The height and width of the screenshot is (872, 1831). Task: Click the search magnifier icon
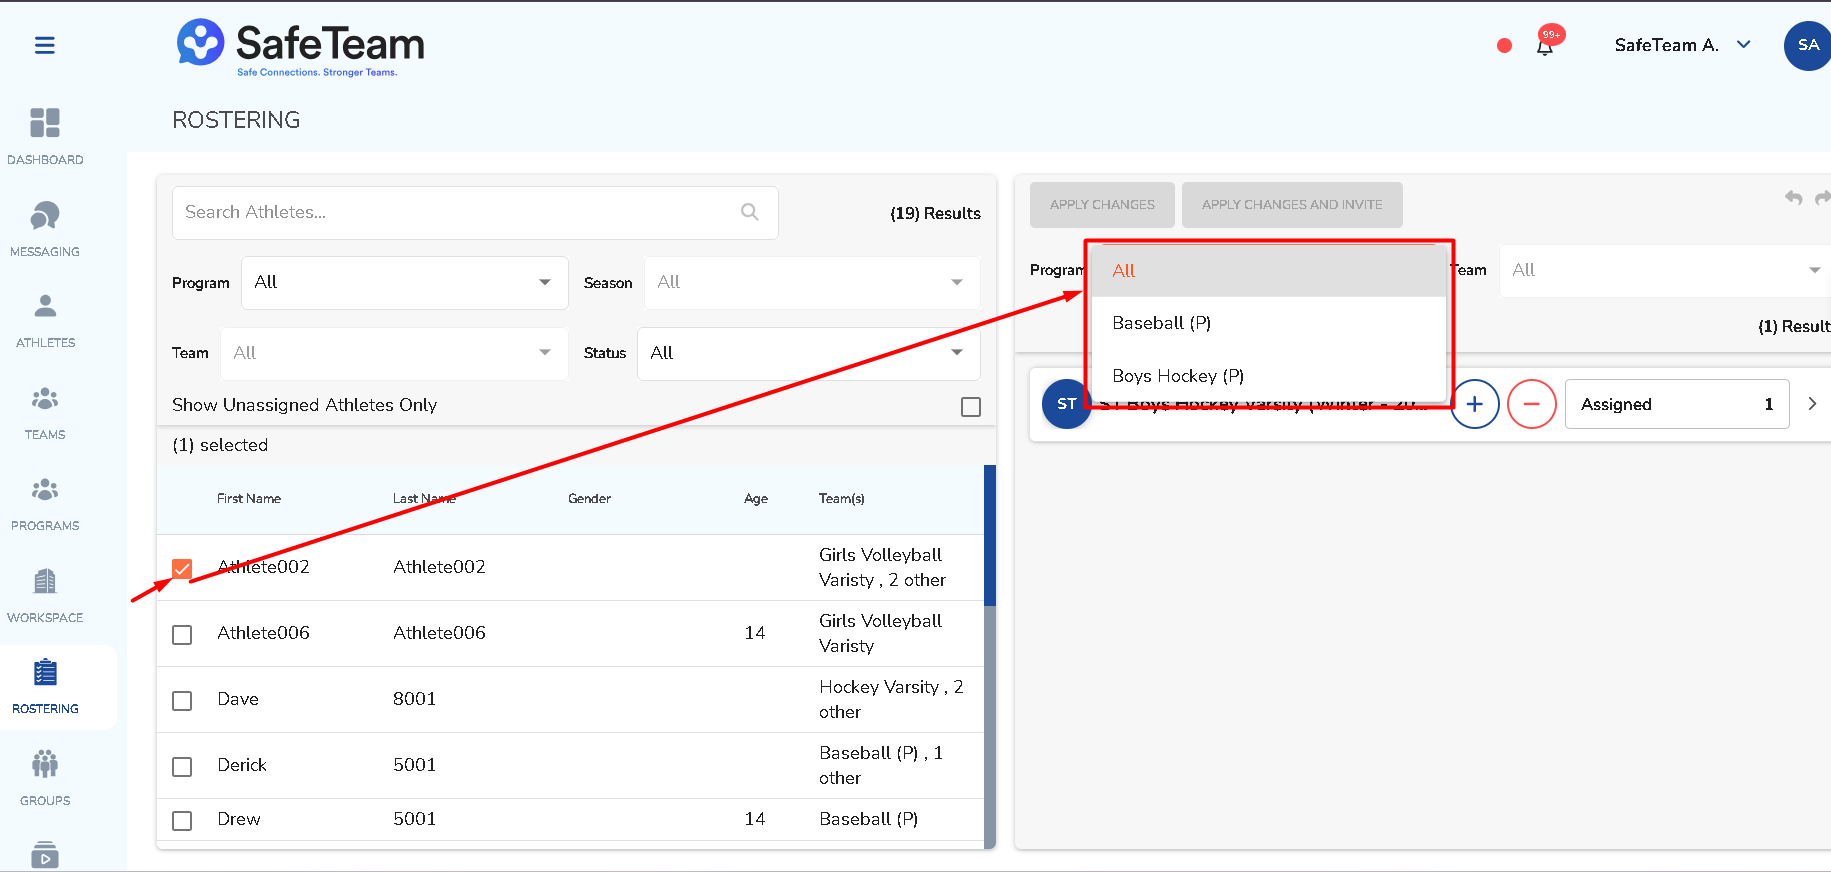pyautogui.click(x=749, y=212)
